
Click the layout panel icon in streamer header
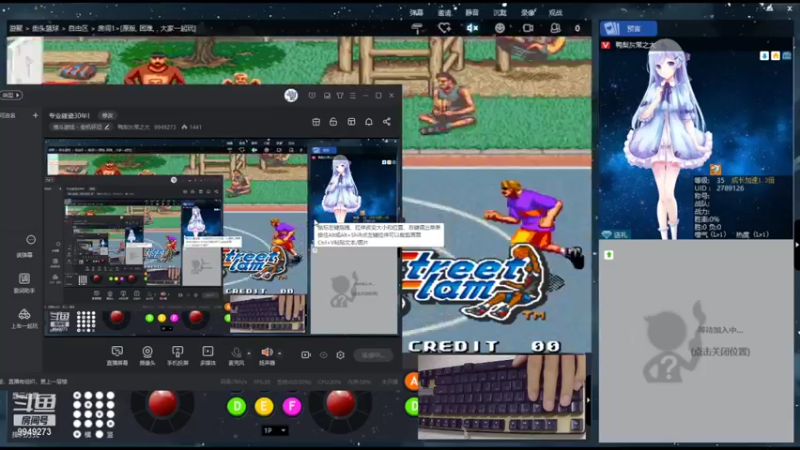[351, 122]
